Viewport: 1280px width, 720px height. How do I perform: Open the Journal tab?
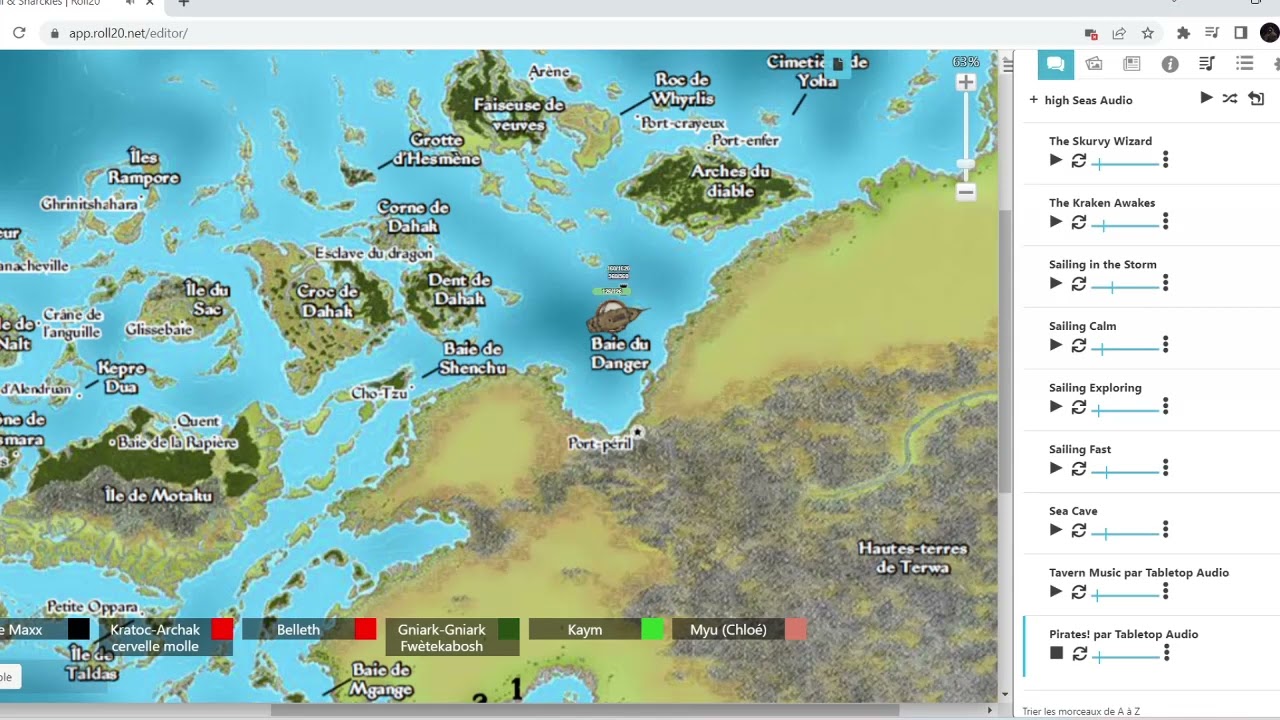1132,64
